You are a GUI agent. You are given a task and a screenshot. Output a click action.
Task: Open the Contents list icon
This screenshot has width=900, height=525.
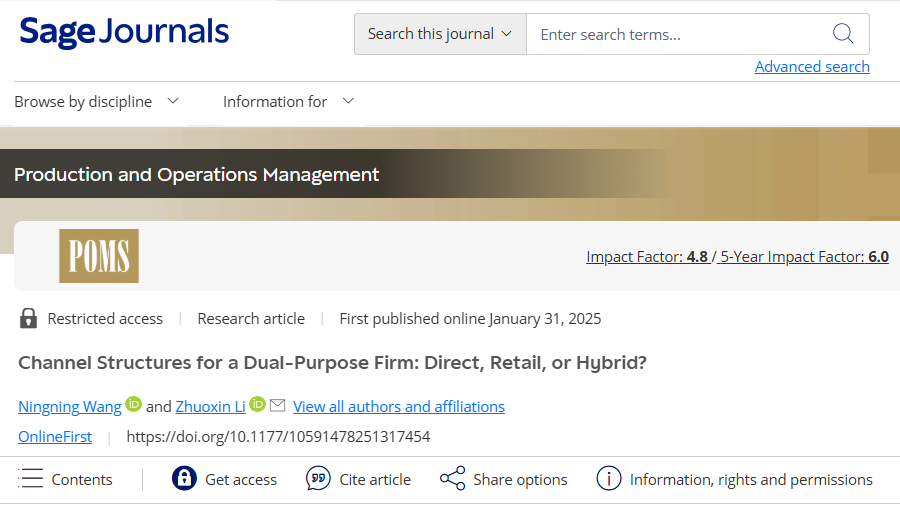(x=31, y=479)
